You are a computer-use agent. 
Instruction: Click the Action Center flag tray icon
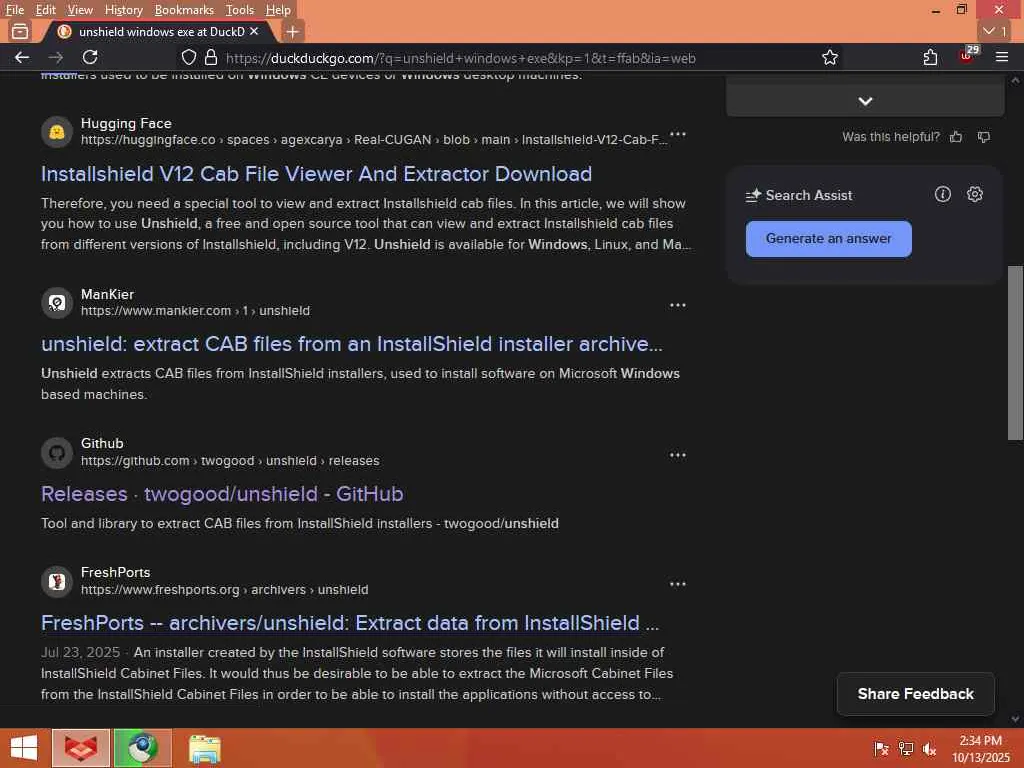881,748
